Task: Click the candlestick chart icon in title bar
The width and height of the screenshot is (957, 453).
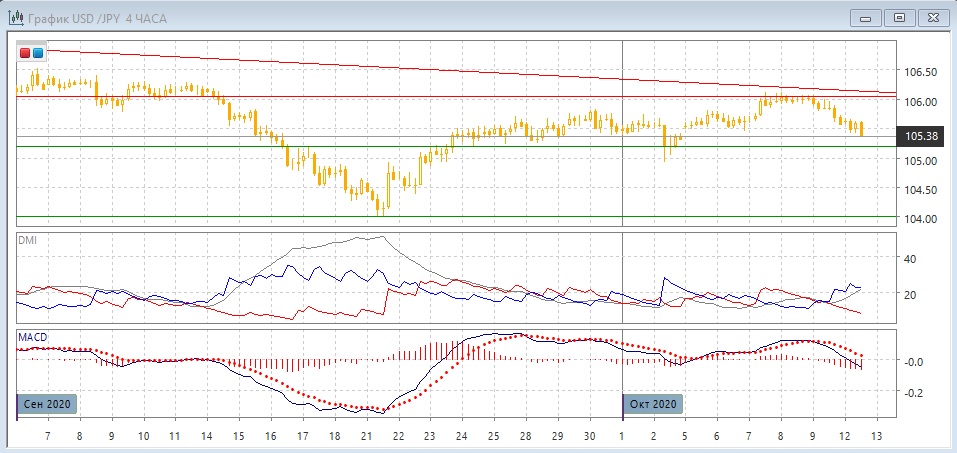Action: [15, 17]
